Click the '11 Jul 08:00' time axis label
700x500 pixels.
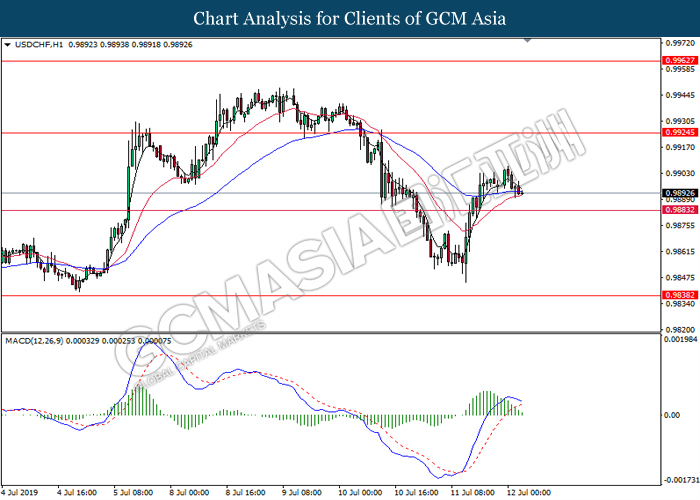(469, 492)
